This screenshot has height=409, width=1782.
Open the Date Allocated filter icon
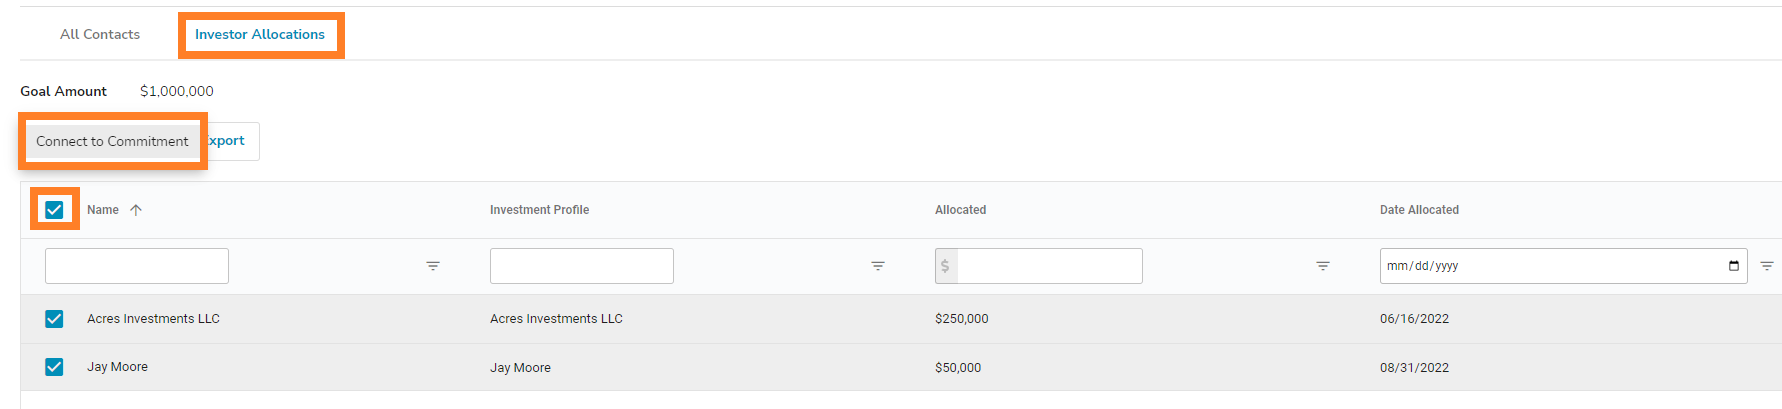click(x=1767, y=266)
